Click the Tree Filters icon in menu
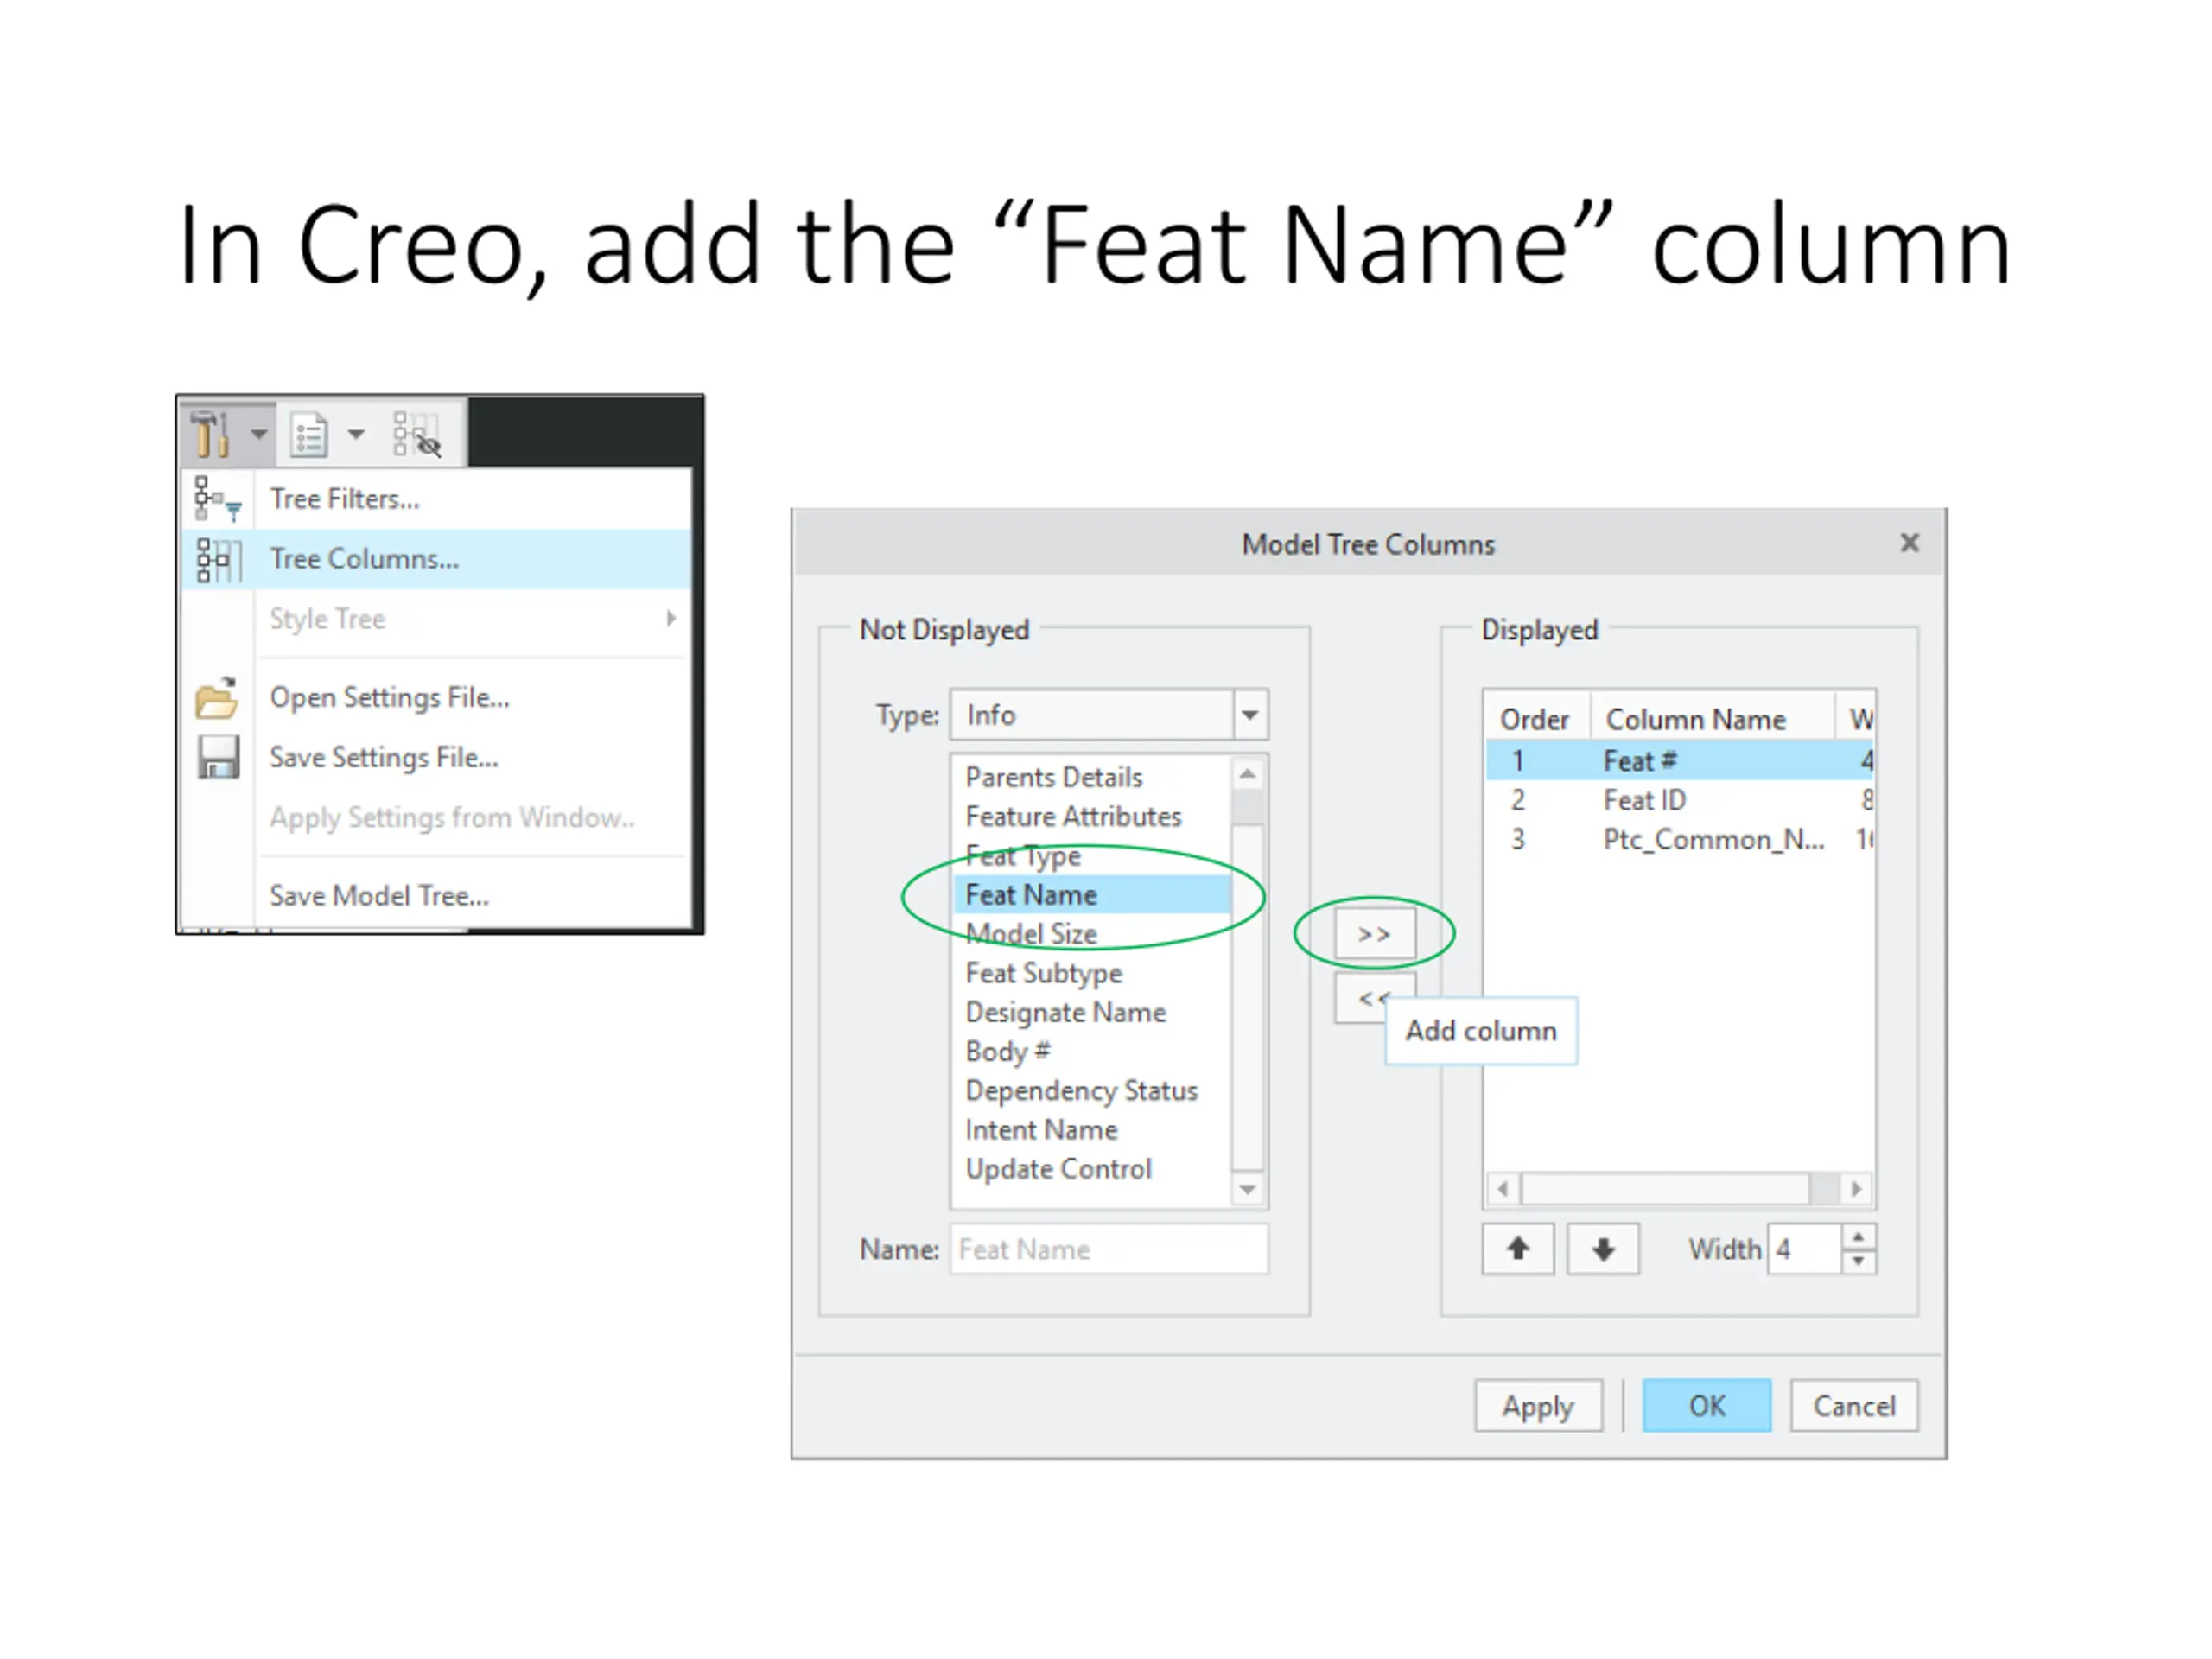 coord(216,498)
